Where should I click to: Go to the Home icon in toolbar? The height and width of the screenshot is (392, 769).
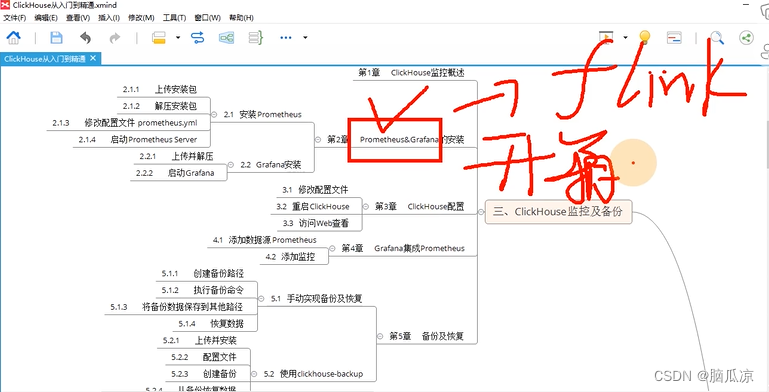(14, 37)
